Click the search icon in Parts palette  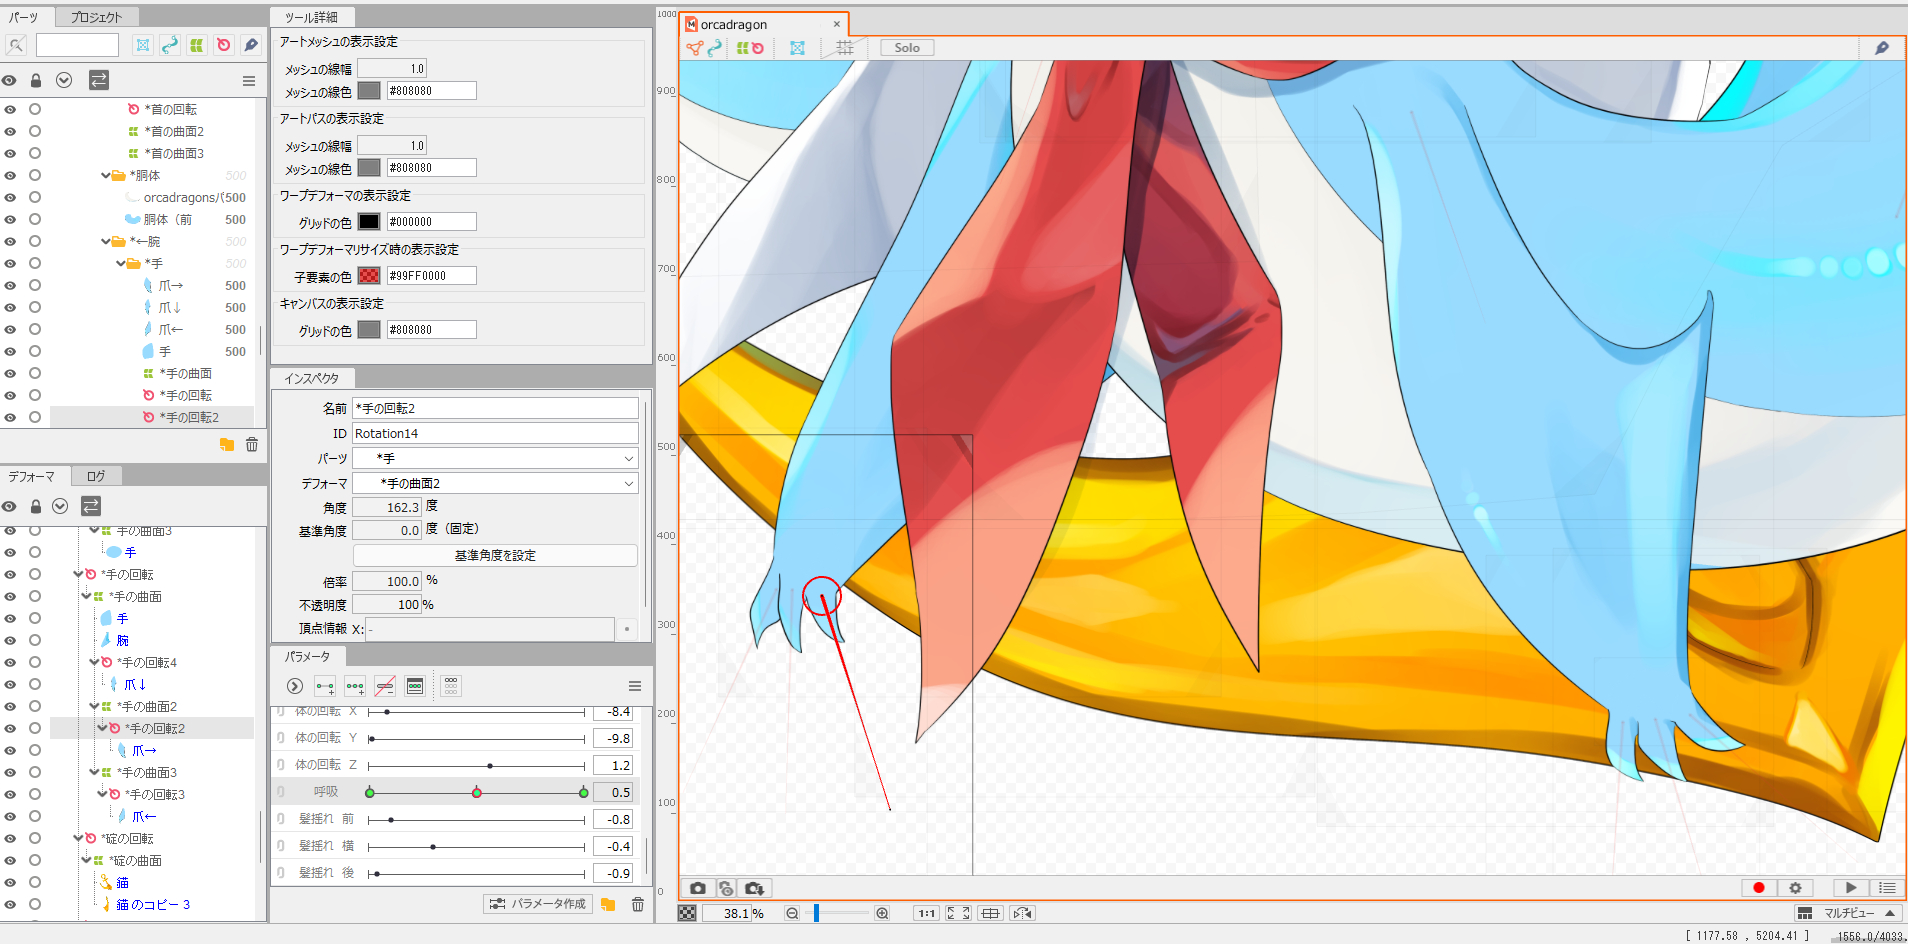coord(16,45)
